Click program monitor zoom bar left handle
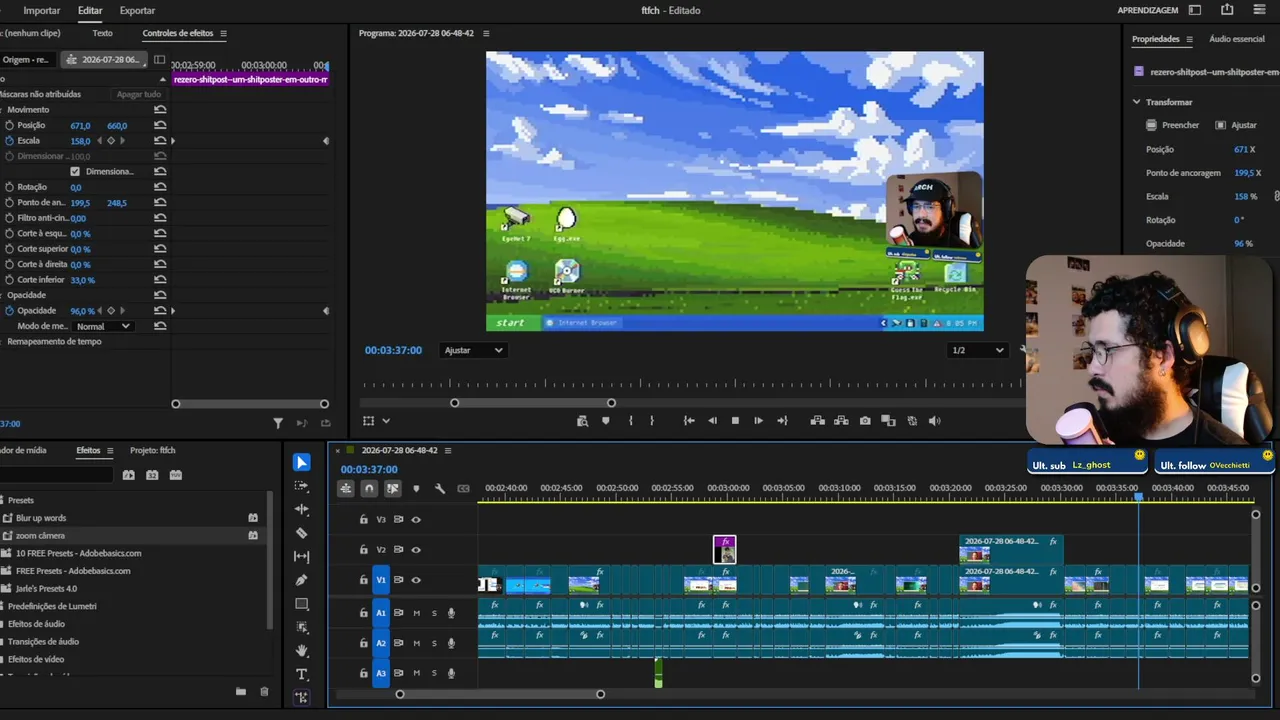The height and width of the screenshot is (720, 1280). point(455,403)
